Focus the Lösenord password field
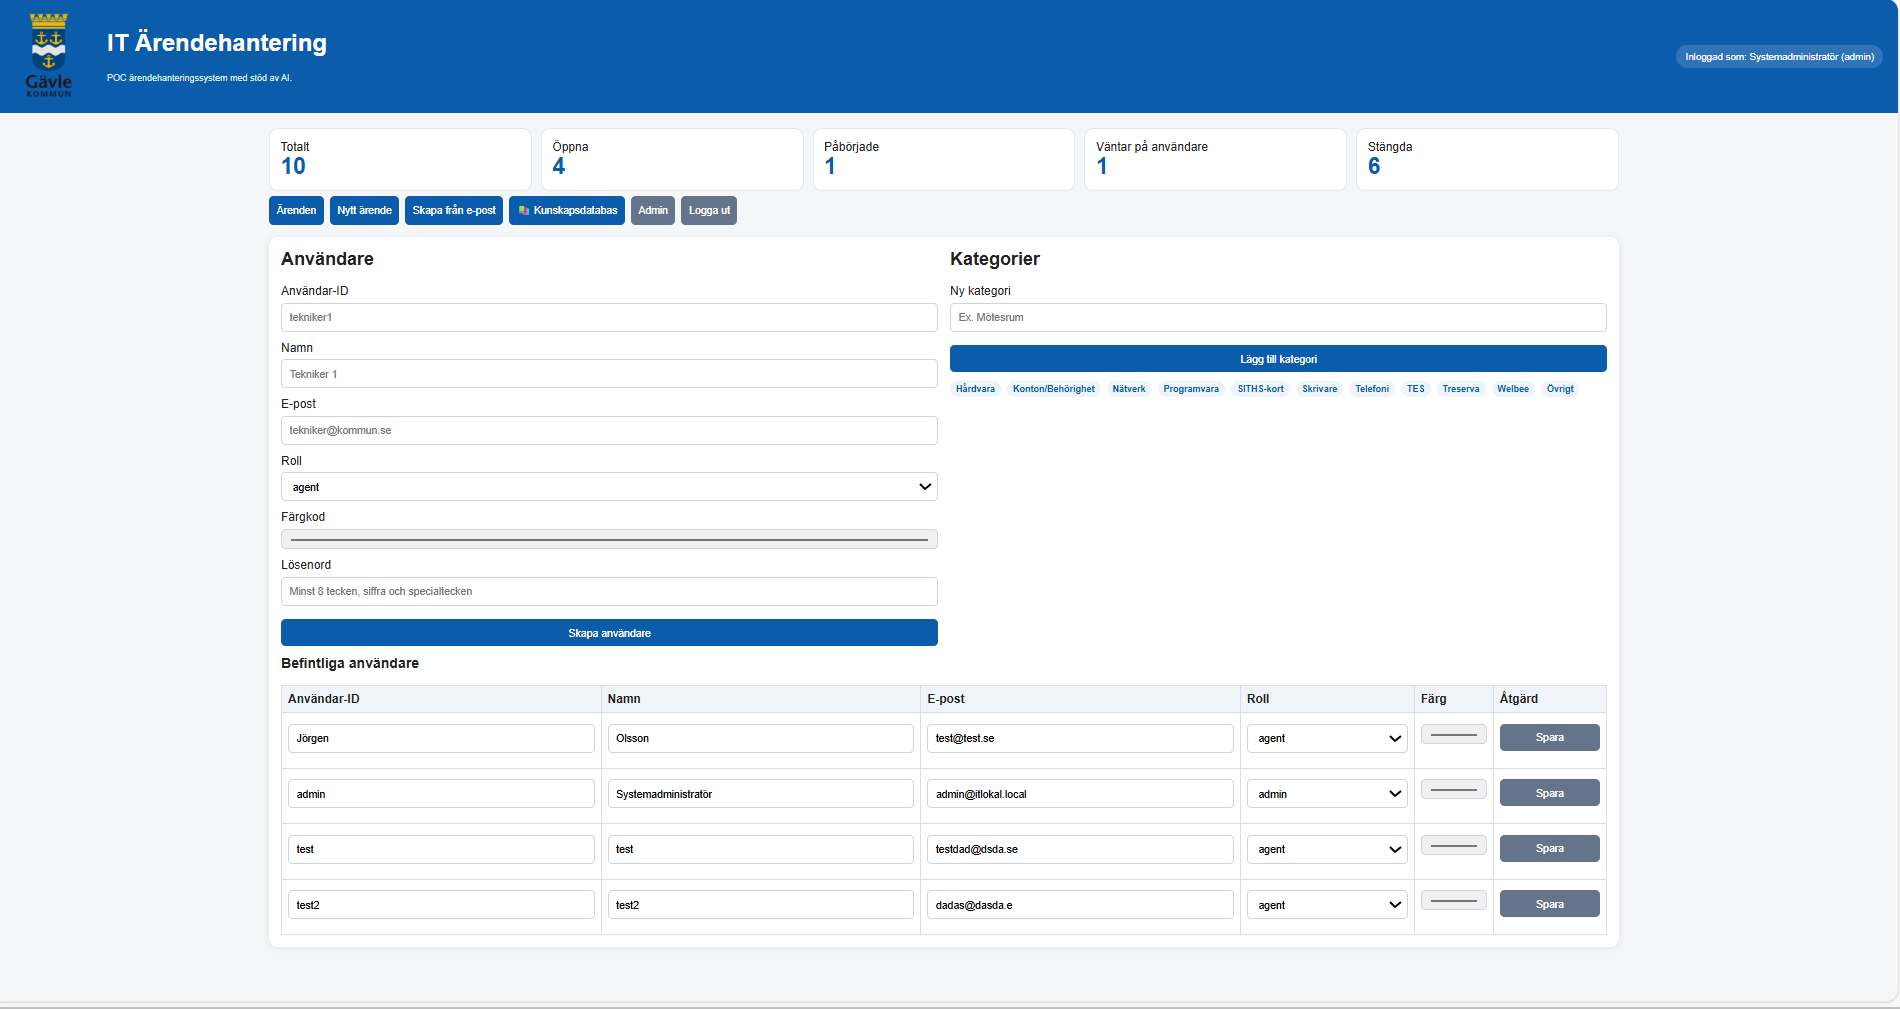The width and height of the screenshot is (1900, 1009). point(609,592)
